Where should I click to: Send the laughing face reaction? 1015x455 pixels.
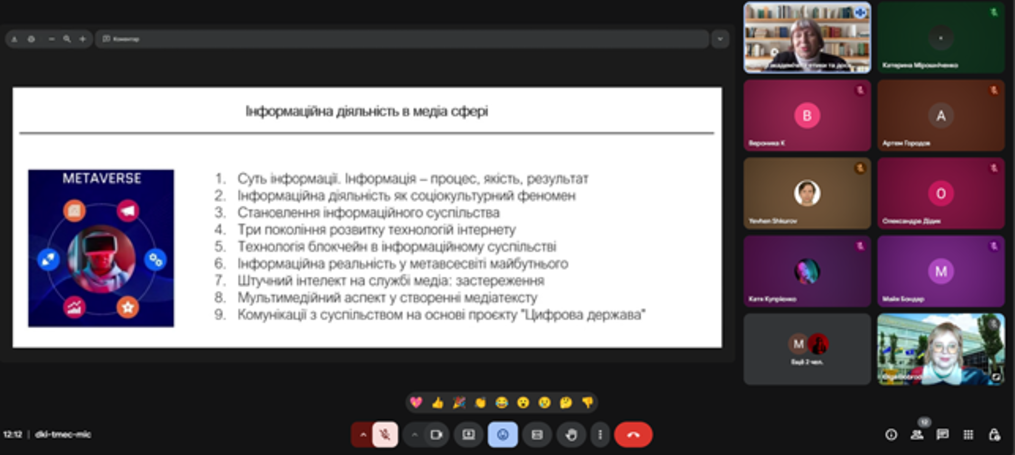(502, 403)
